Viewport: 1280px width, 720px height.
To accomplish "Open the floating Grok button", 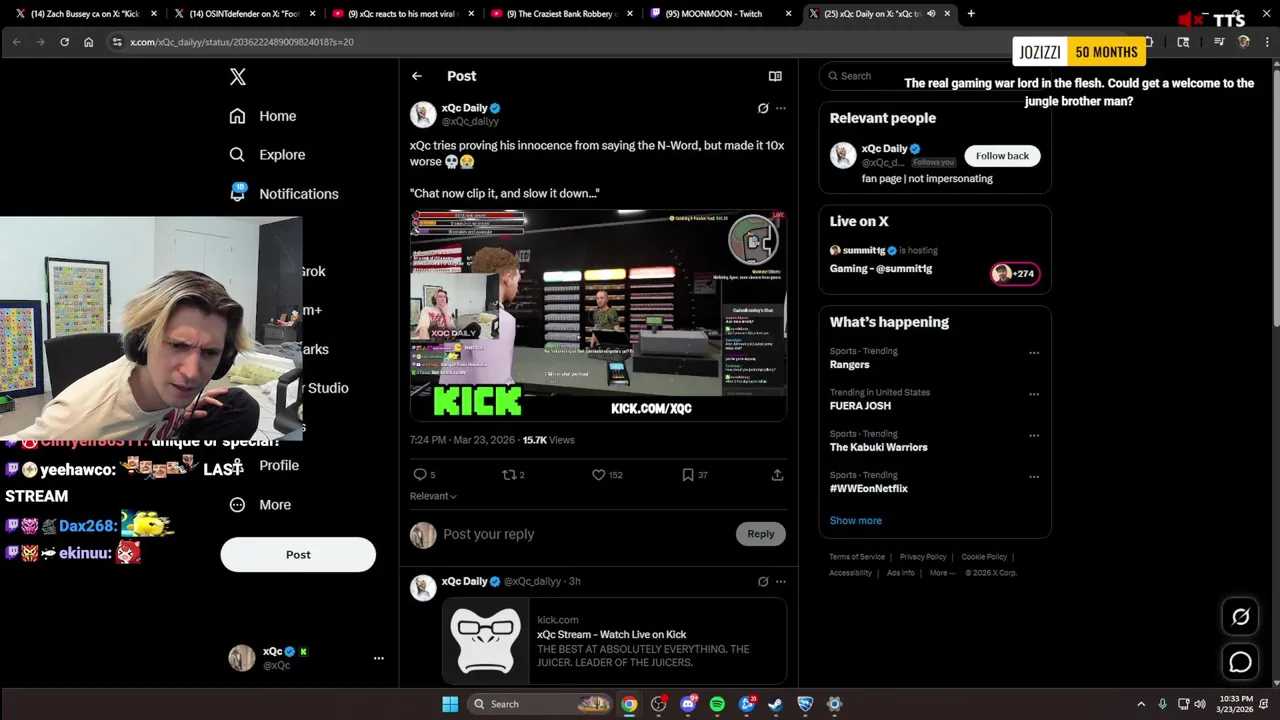I will (x=1240, y=617).
